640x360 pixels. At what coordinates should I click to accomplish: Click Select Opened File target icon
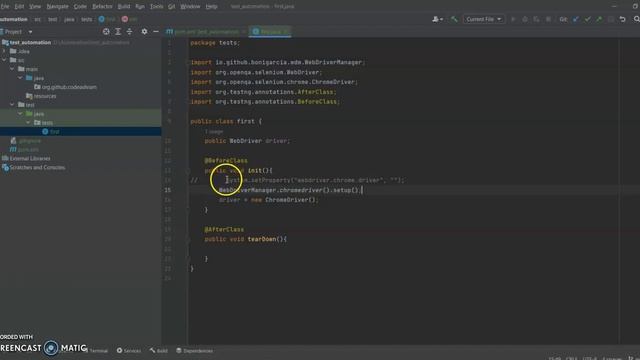point(106,31)
